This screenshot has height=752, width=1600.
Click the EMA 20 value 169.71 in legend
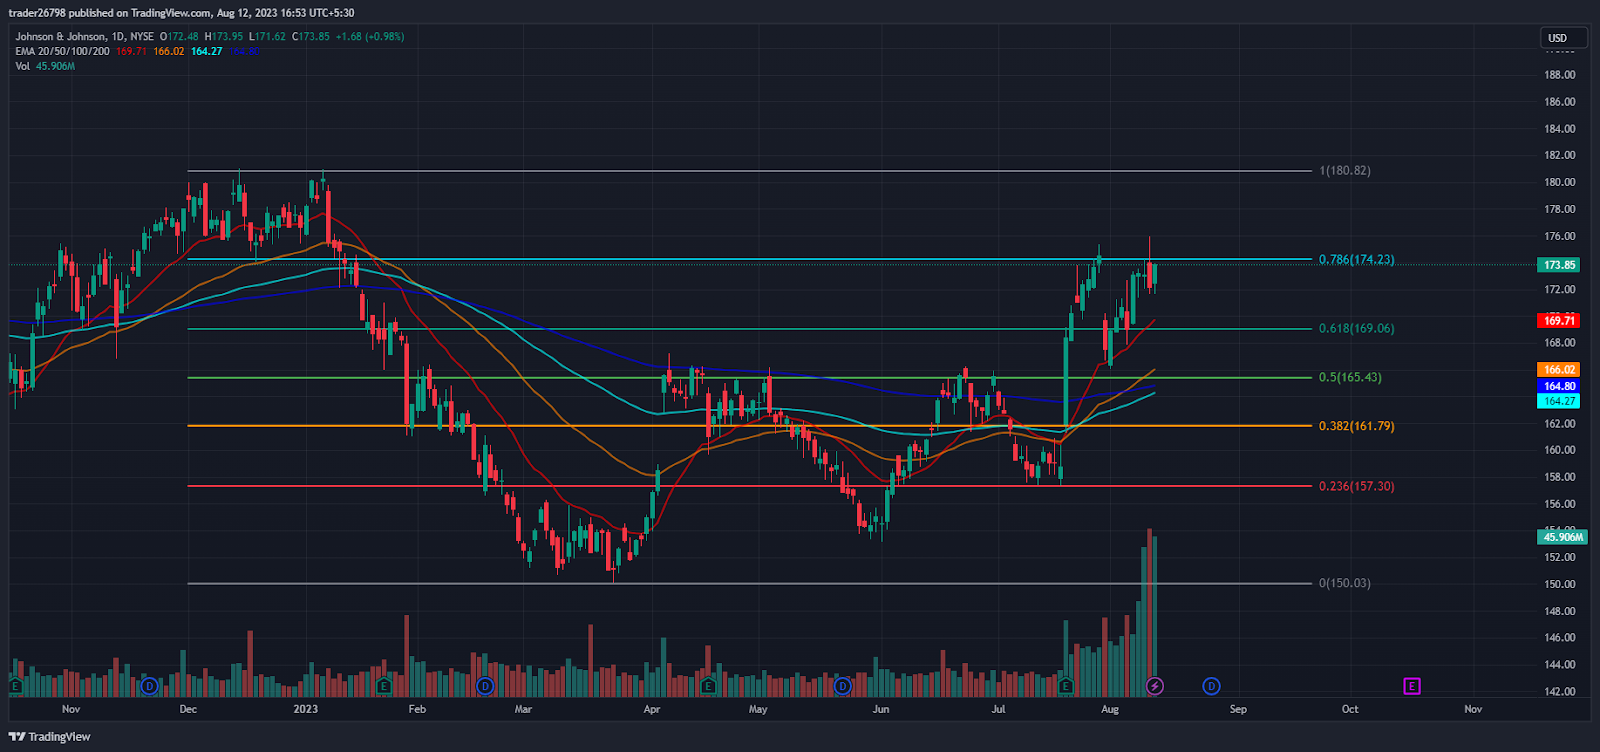(x=132, y=51)
